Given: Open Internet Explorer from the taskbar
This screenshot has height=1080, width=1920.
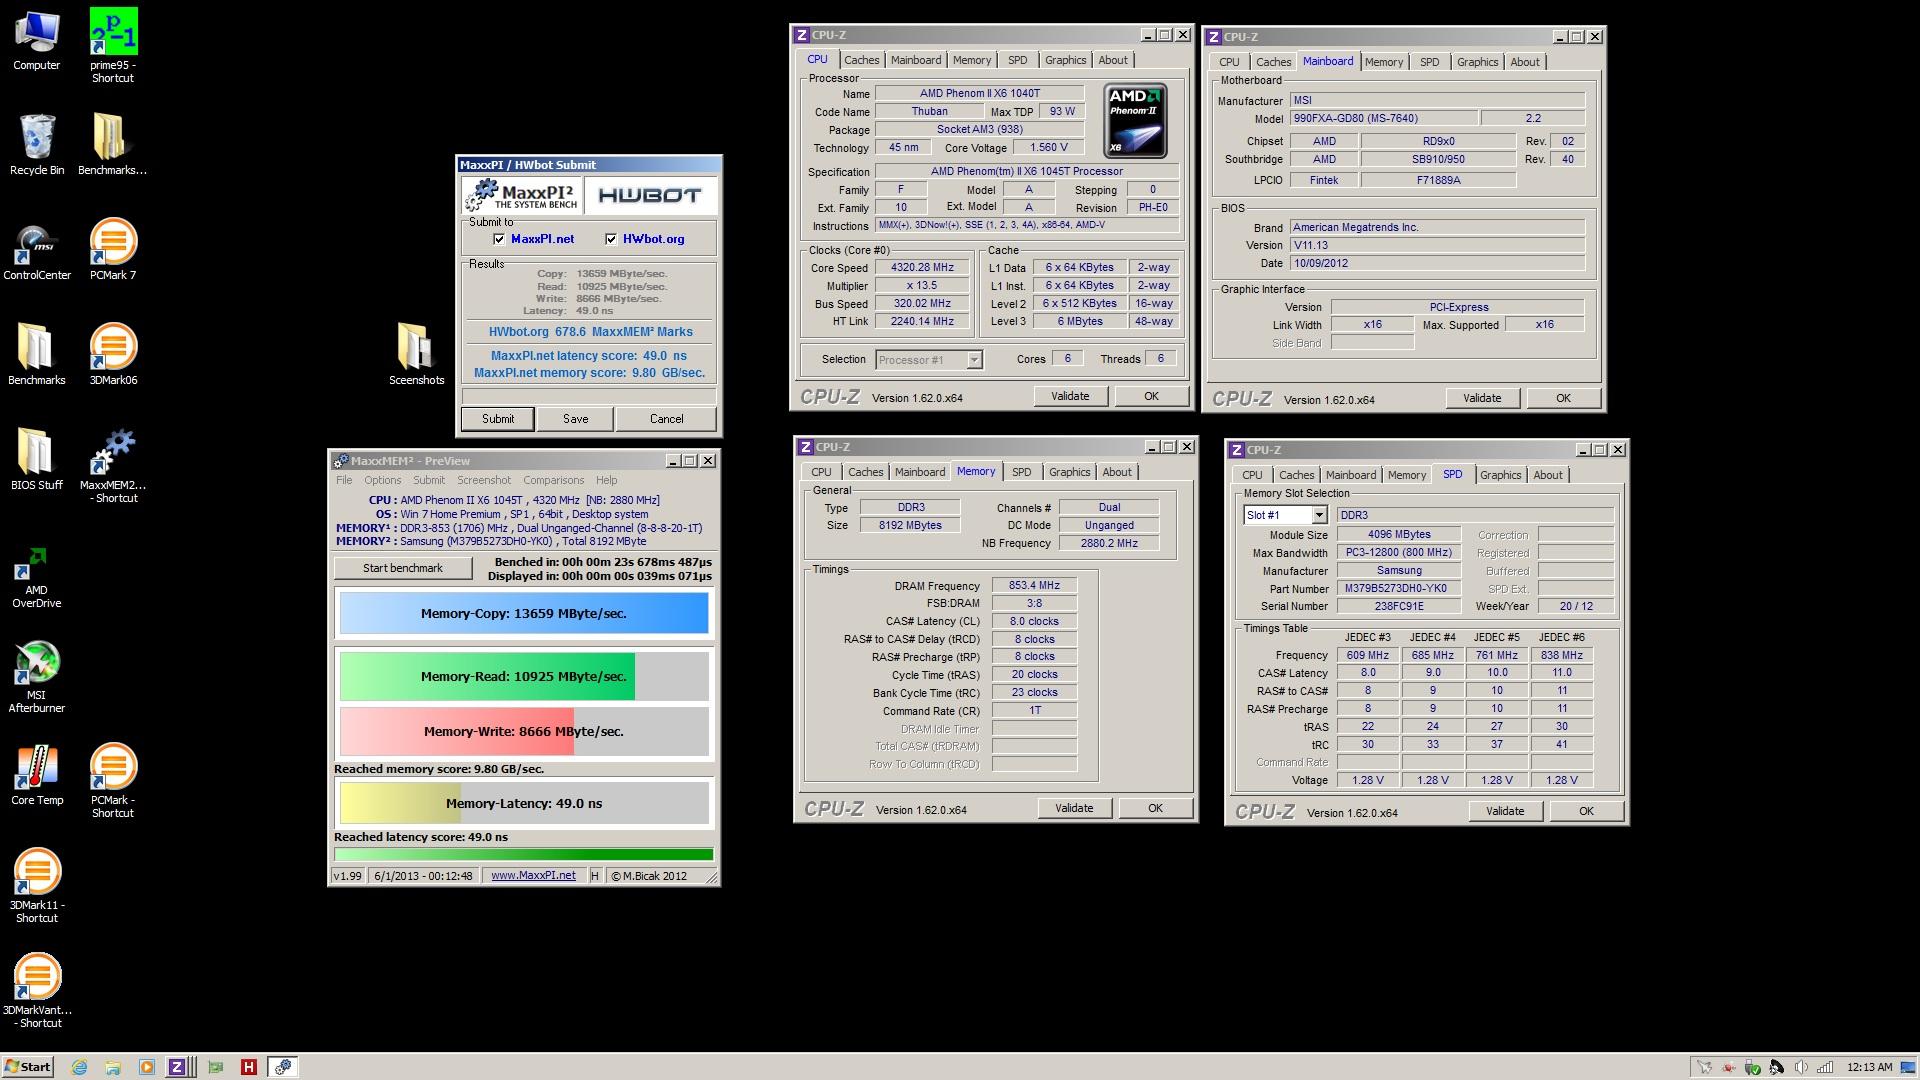Looking at the screenshot, I should [x=79, y=1067].
